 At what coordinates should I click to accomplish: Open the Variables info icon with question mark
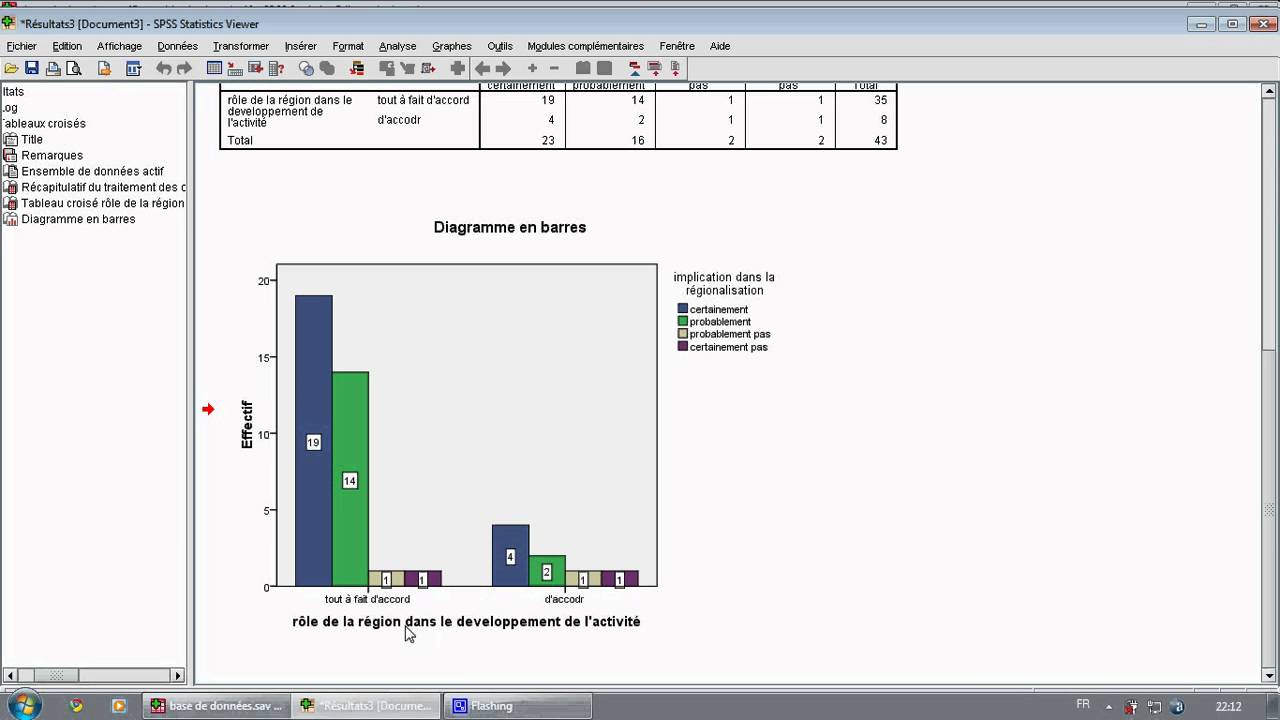point(277,68)
